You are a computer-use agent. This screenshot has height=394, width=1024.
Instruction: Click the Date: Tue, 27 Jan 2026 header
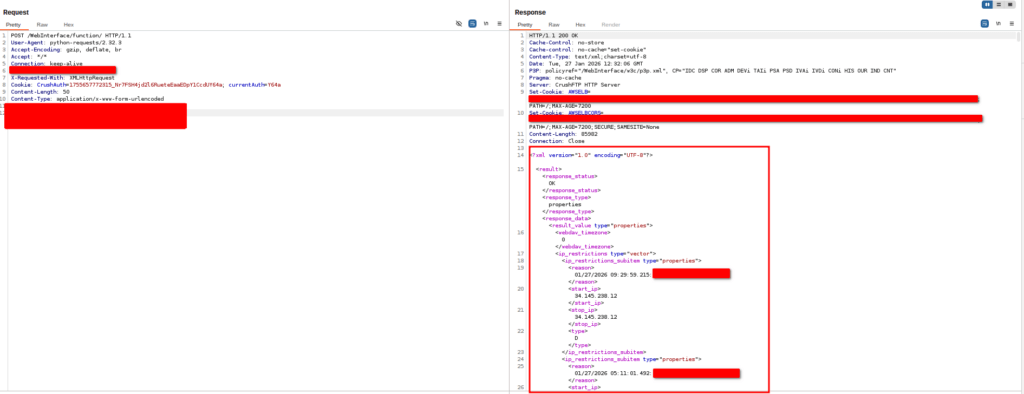click(587, 64)
